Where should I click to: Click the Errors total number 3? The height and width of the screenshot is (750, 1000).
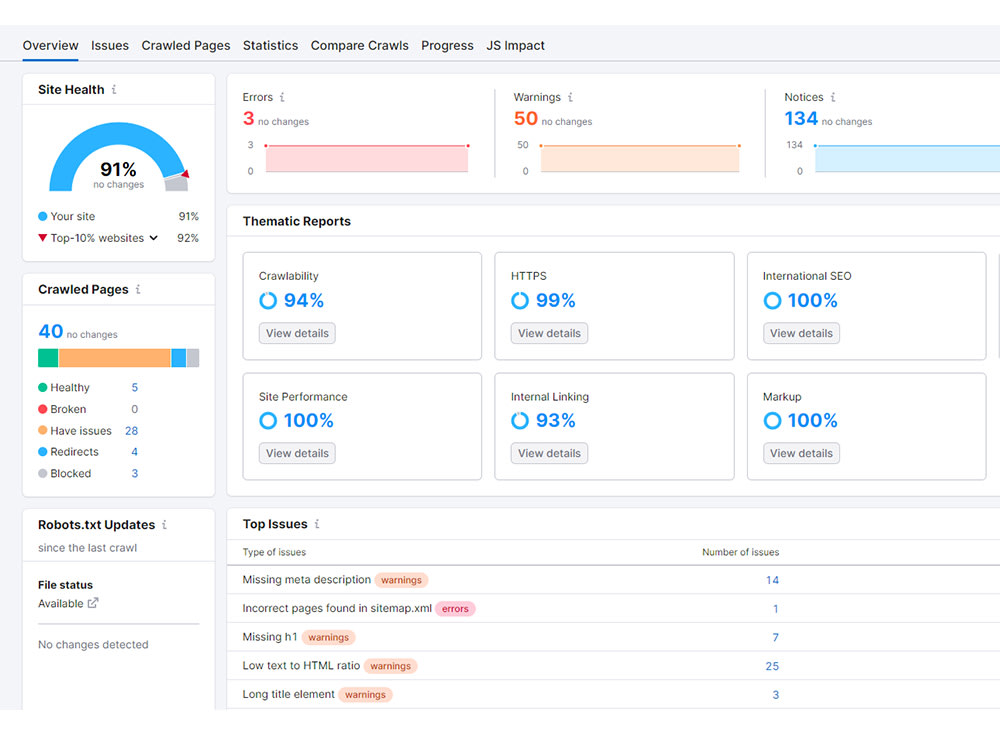[248, 118]
